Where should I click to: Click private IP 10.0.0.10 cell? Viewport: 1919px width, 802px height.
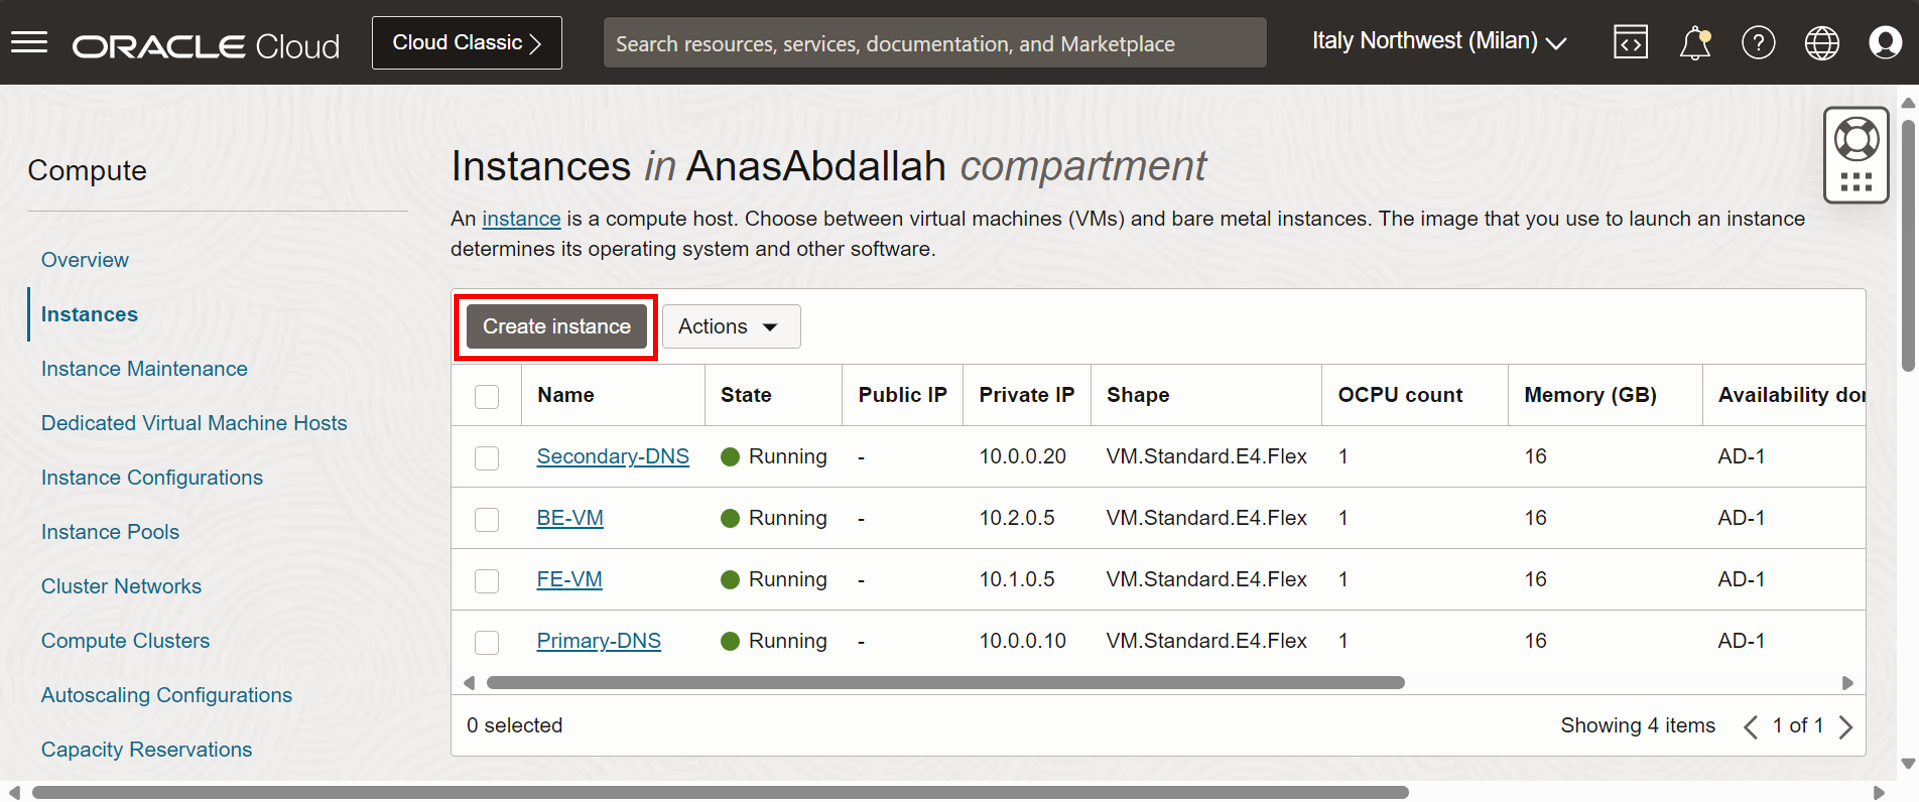(x=1022, y=641)
